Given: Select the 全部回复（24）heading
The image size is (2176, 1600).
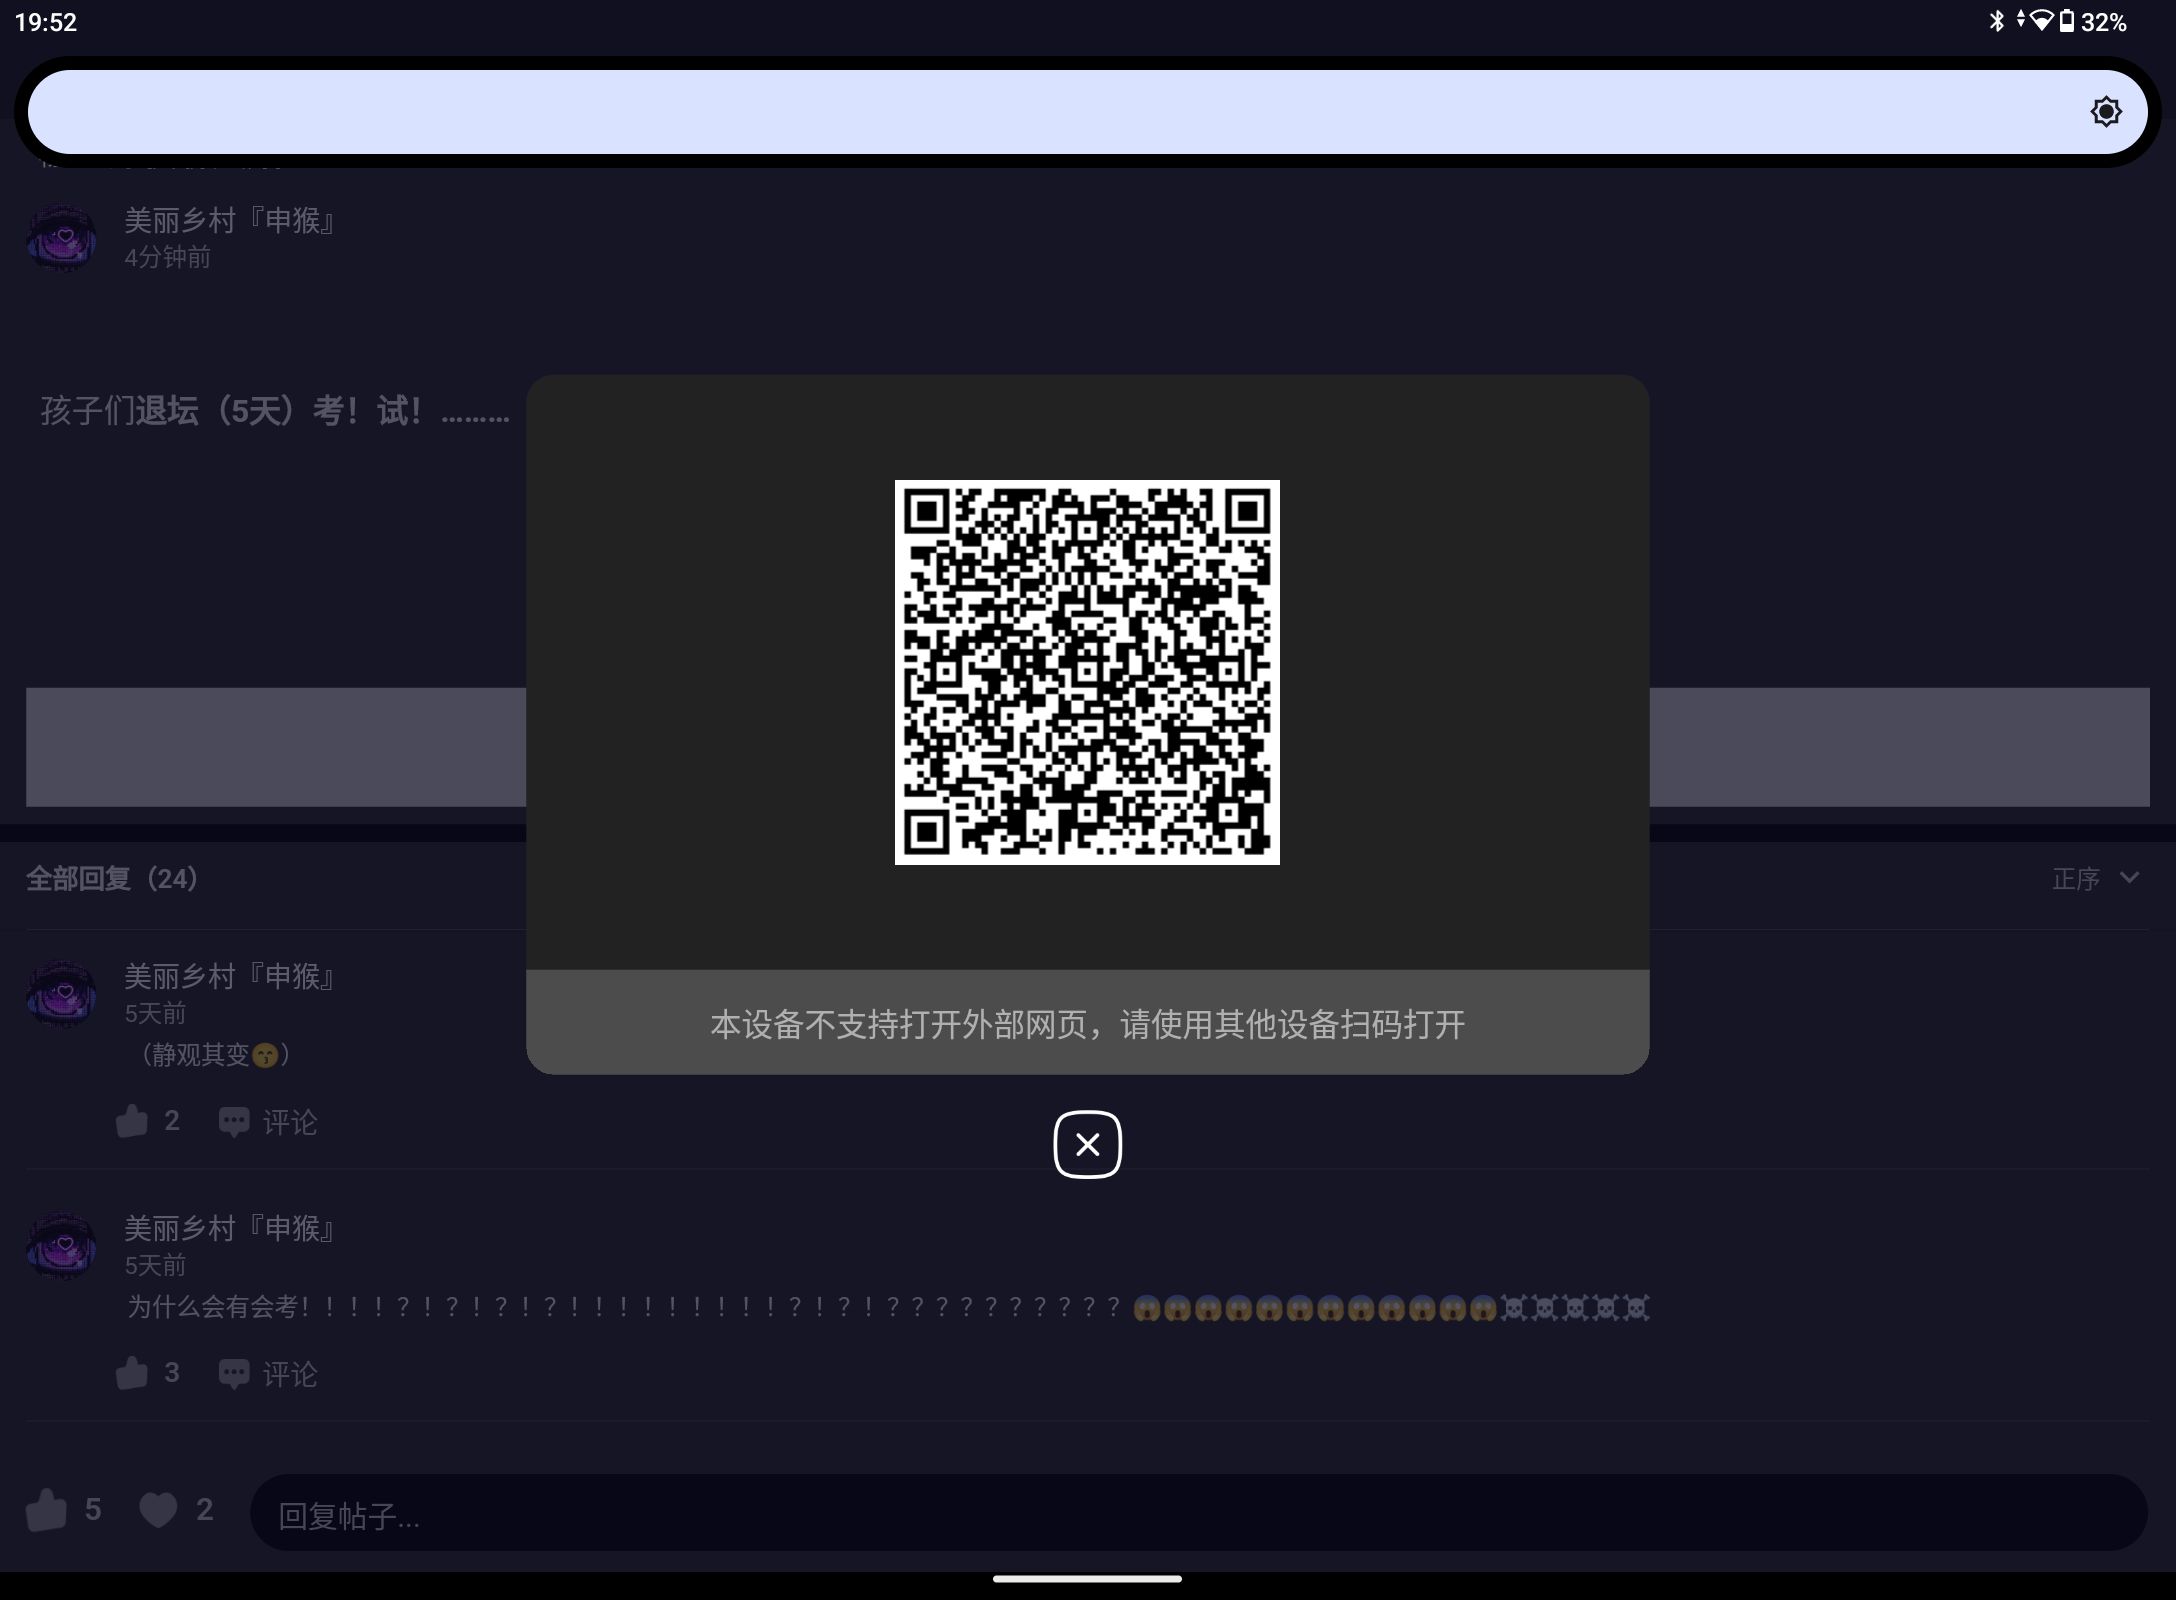Looking at the screenshot, I should click(x=113, y=879).
